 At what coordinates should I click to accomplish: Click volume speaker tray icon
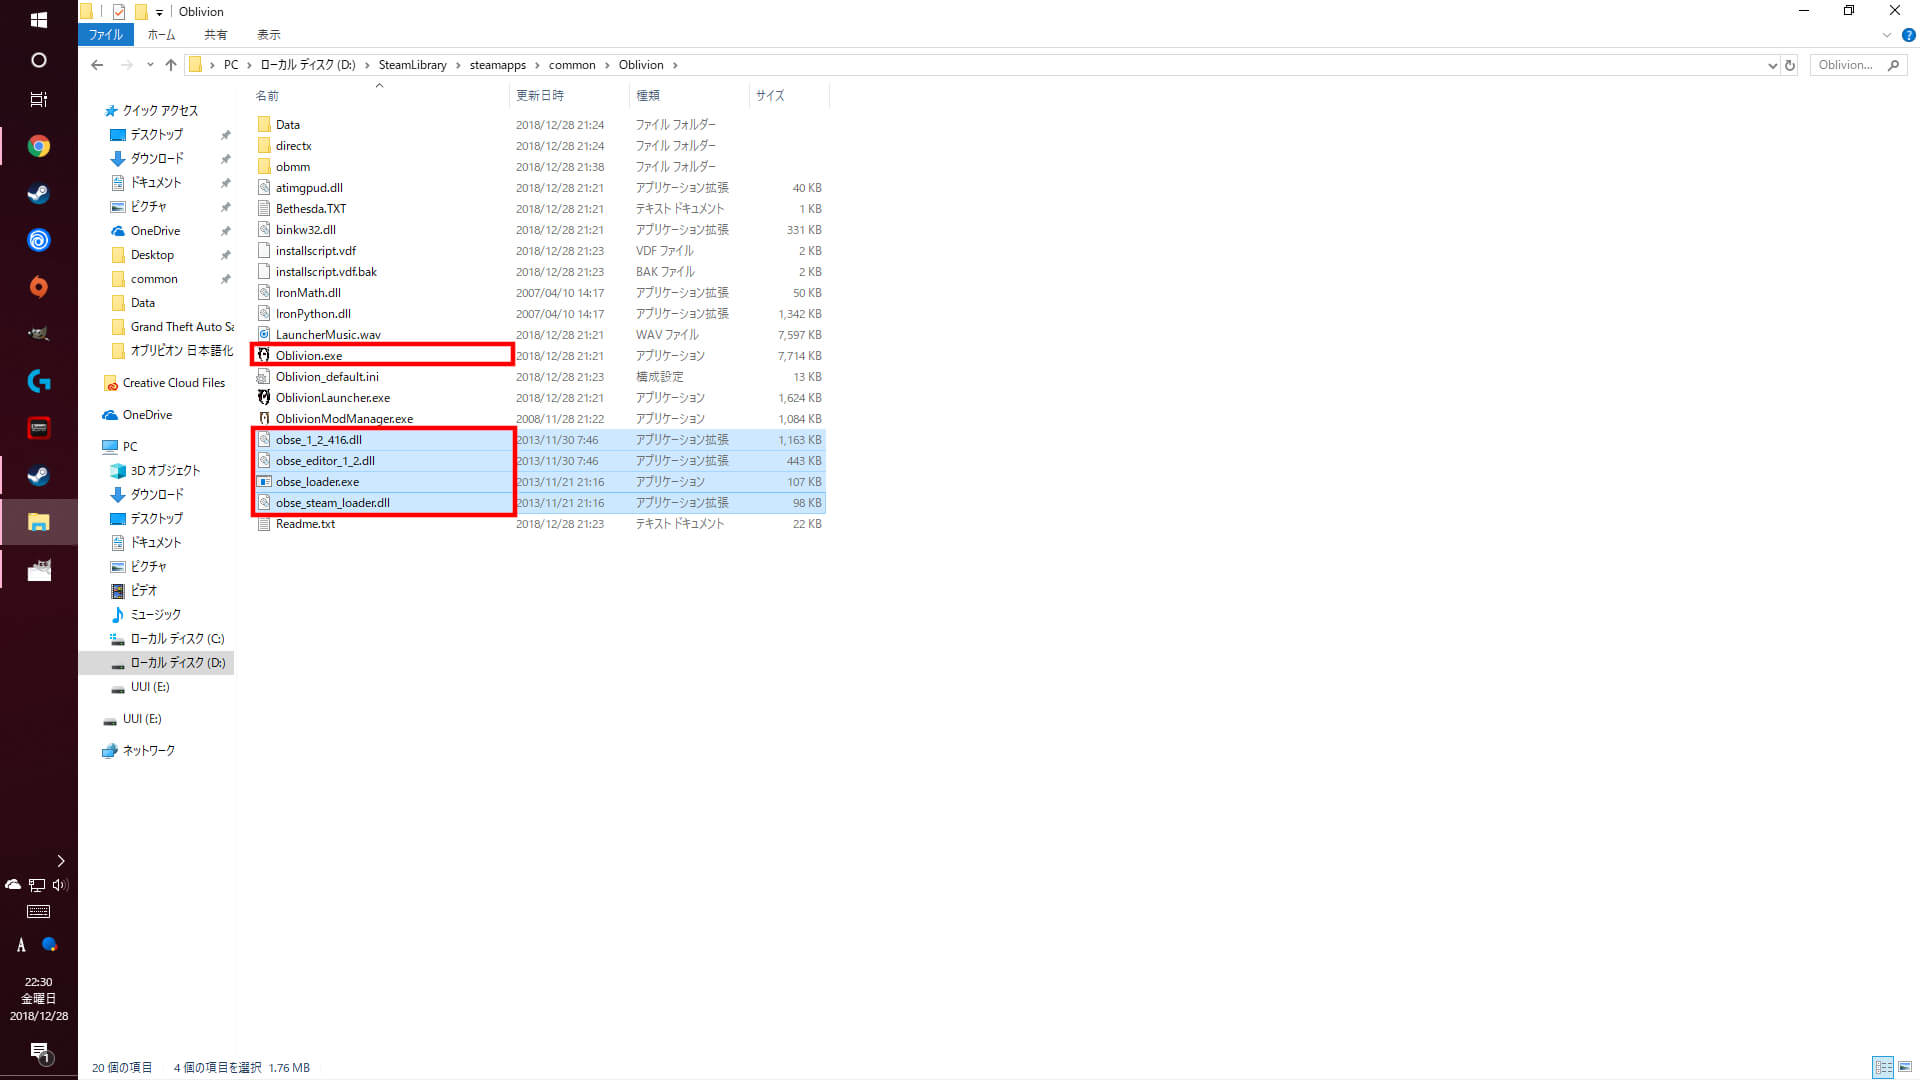pos(60,884)
